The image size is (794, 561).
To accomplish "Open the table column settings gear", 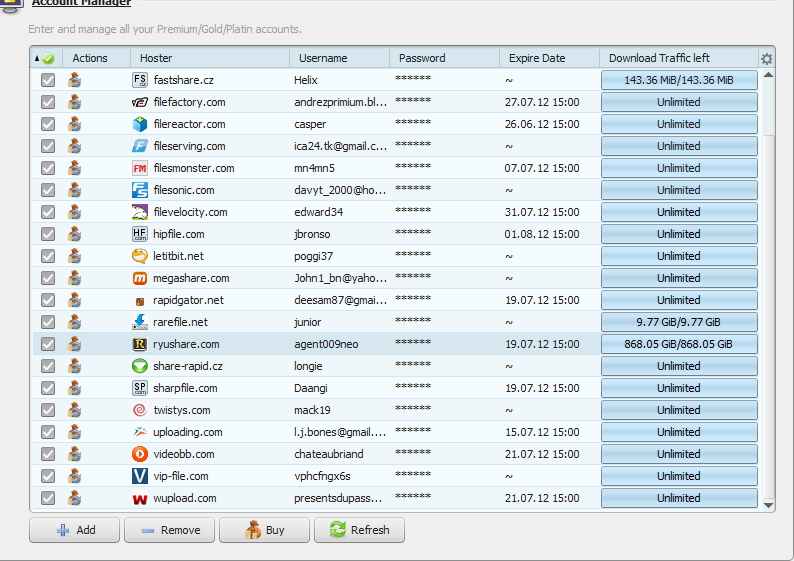I will pyautogui.click(x=767, y=59).
